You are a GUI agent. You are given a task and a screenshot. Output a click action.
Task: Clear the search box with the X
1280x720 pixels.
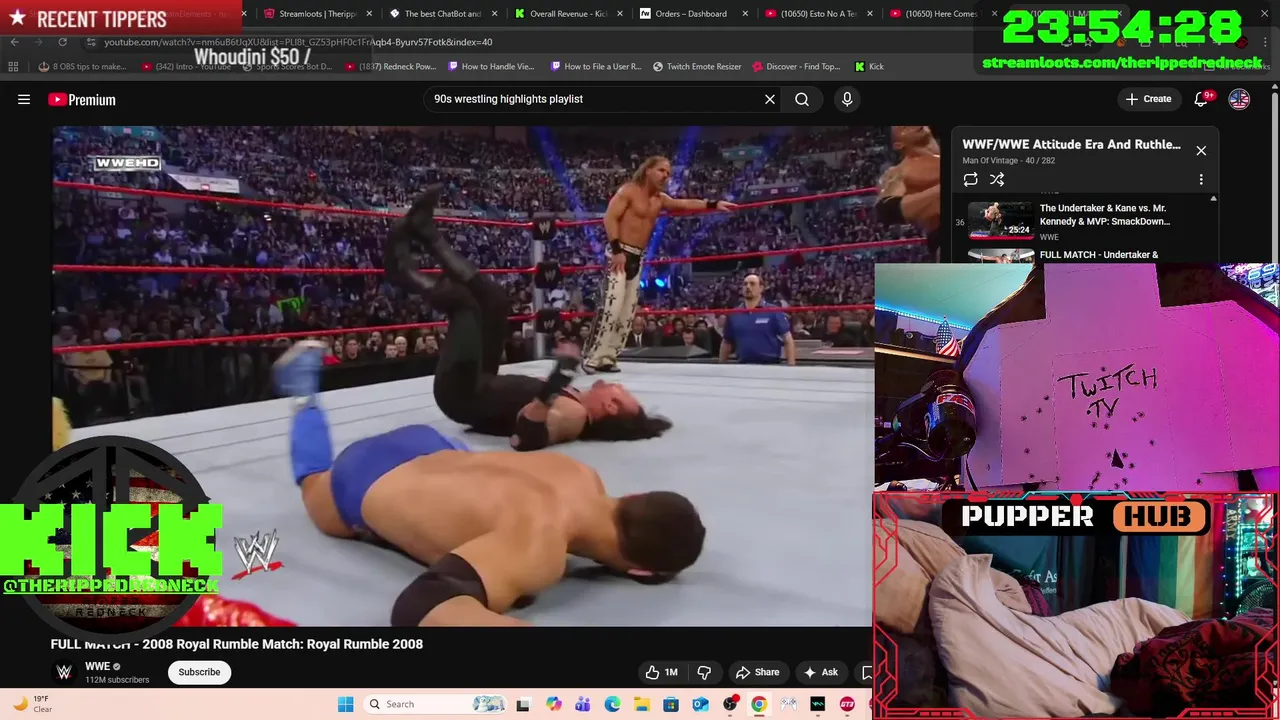(x=770, y=99)
